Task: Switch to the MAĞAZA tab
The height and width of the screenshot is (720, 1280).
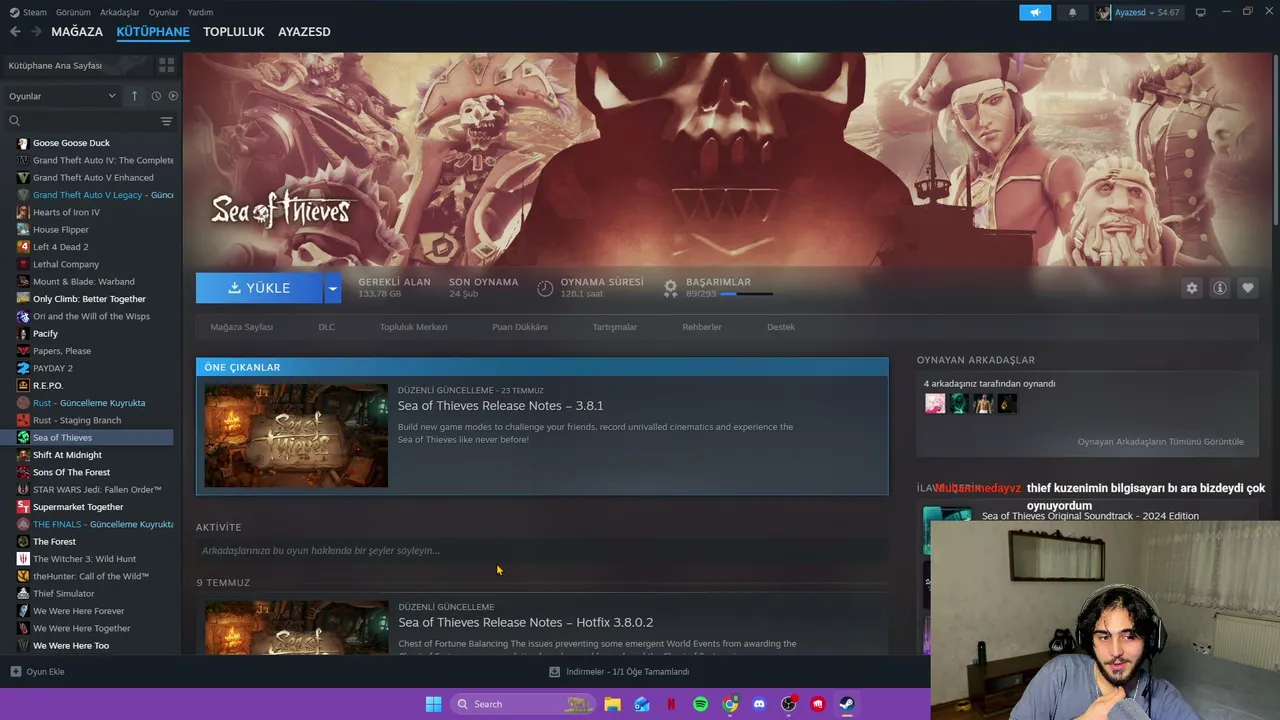Action: click(77, 32)
